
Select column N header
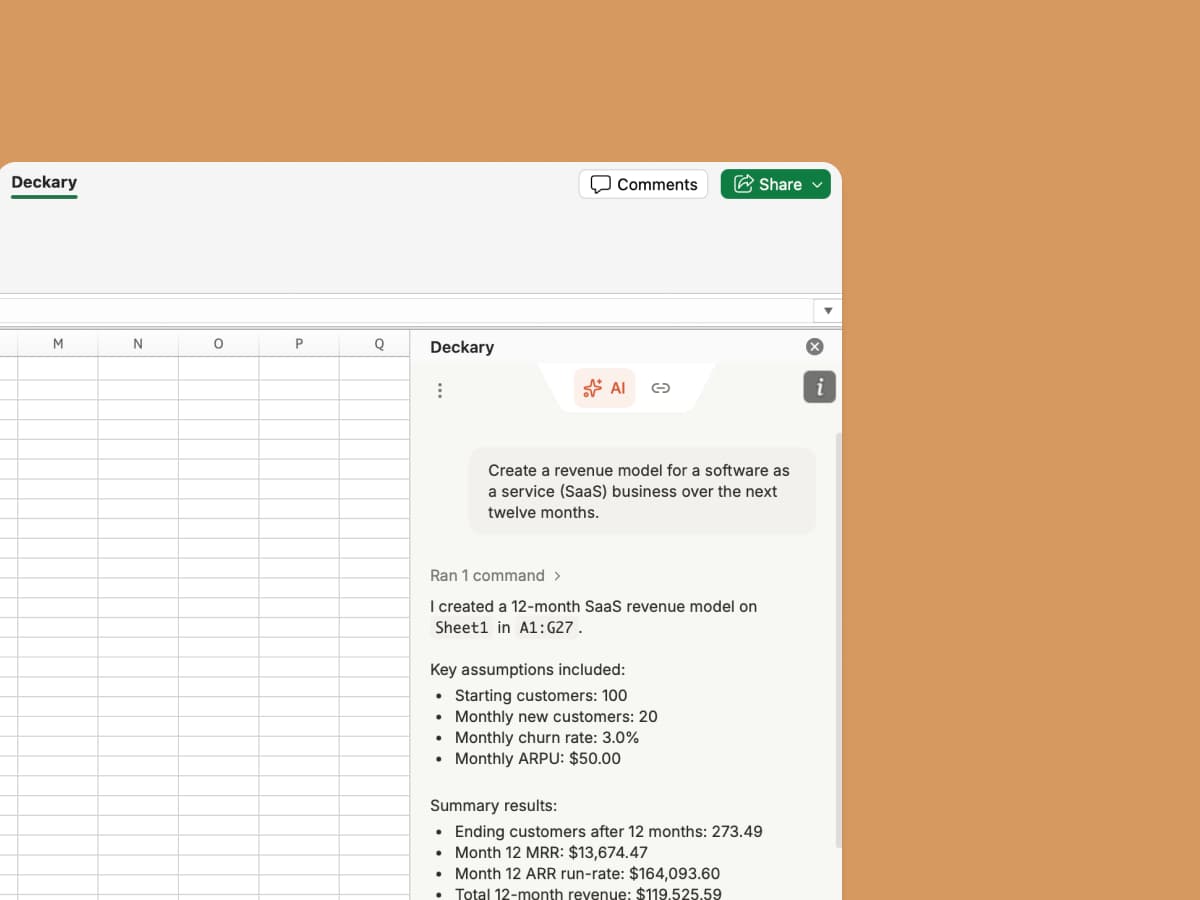coord(138,343)
